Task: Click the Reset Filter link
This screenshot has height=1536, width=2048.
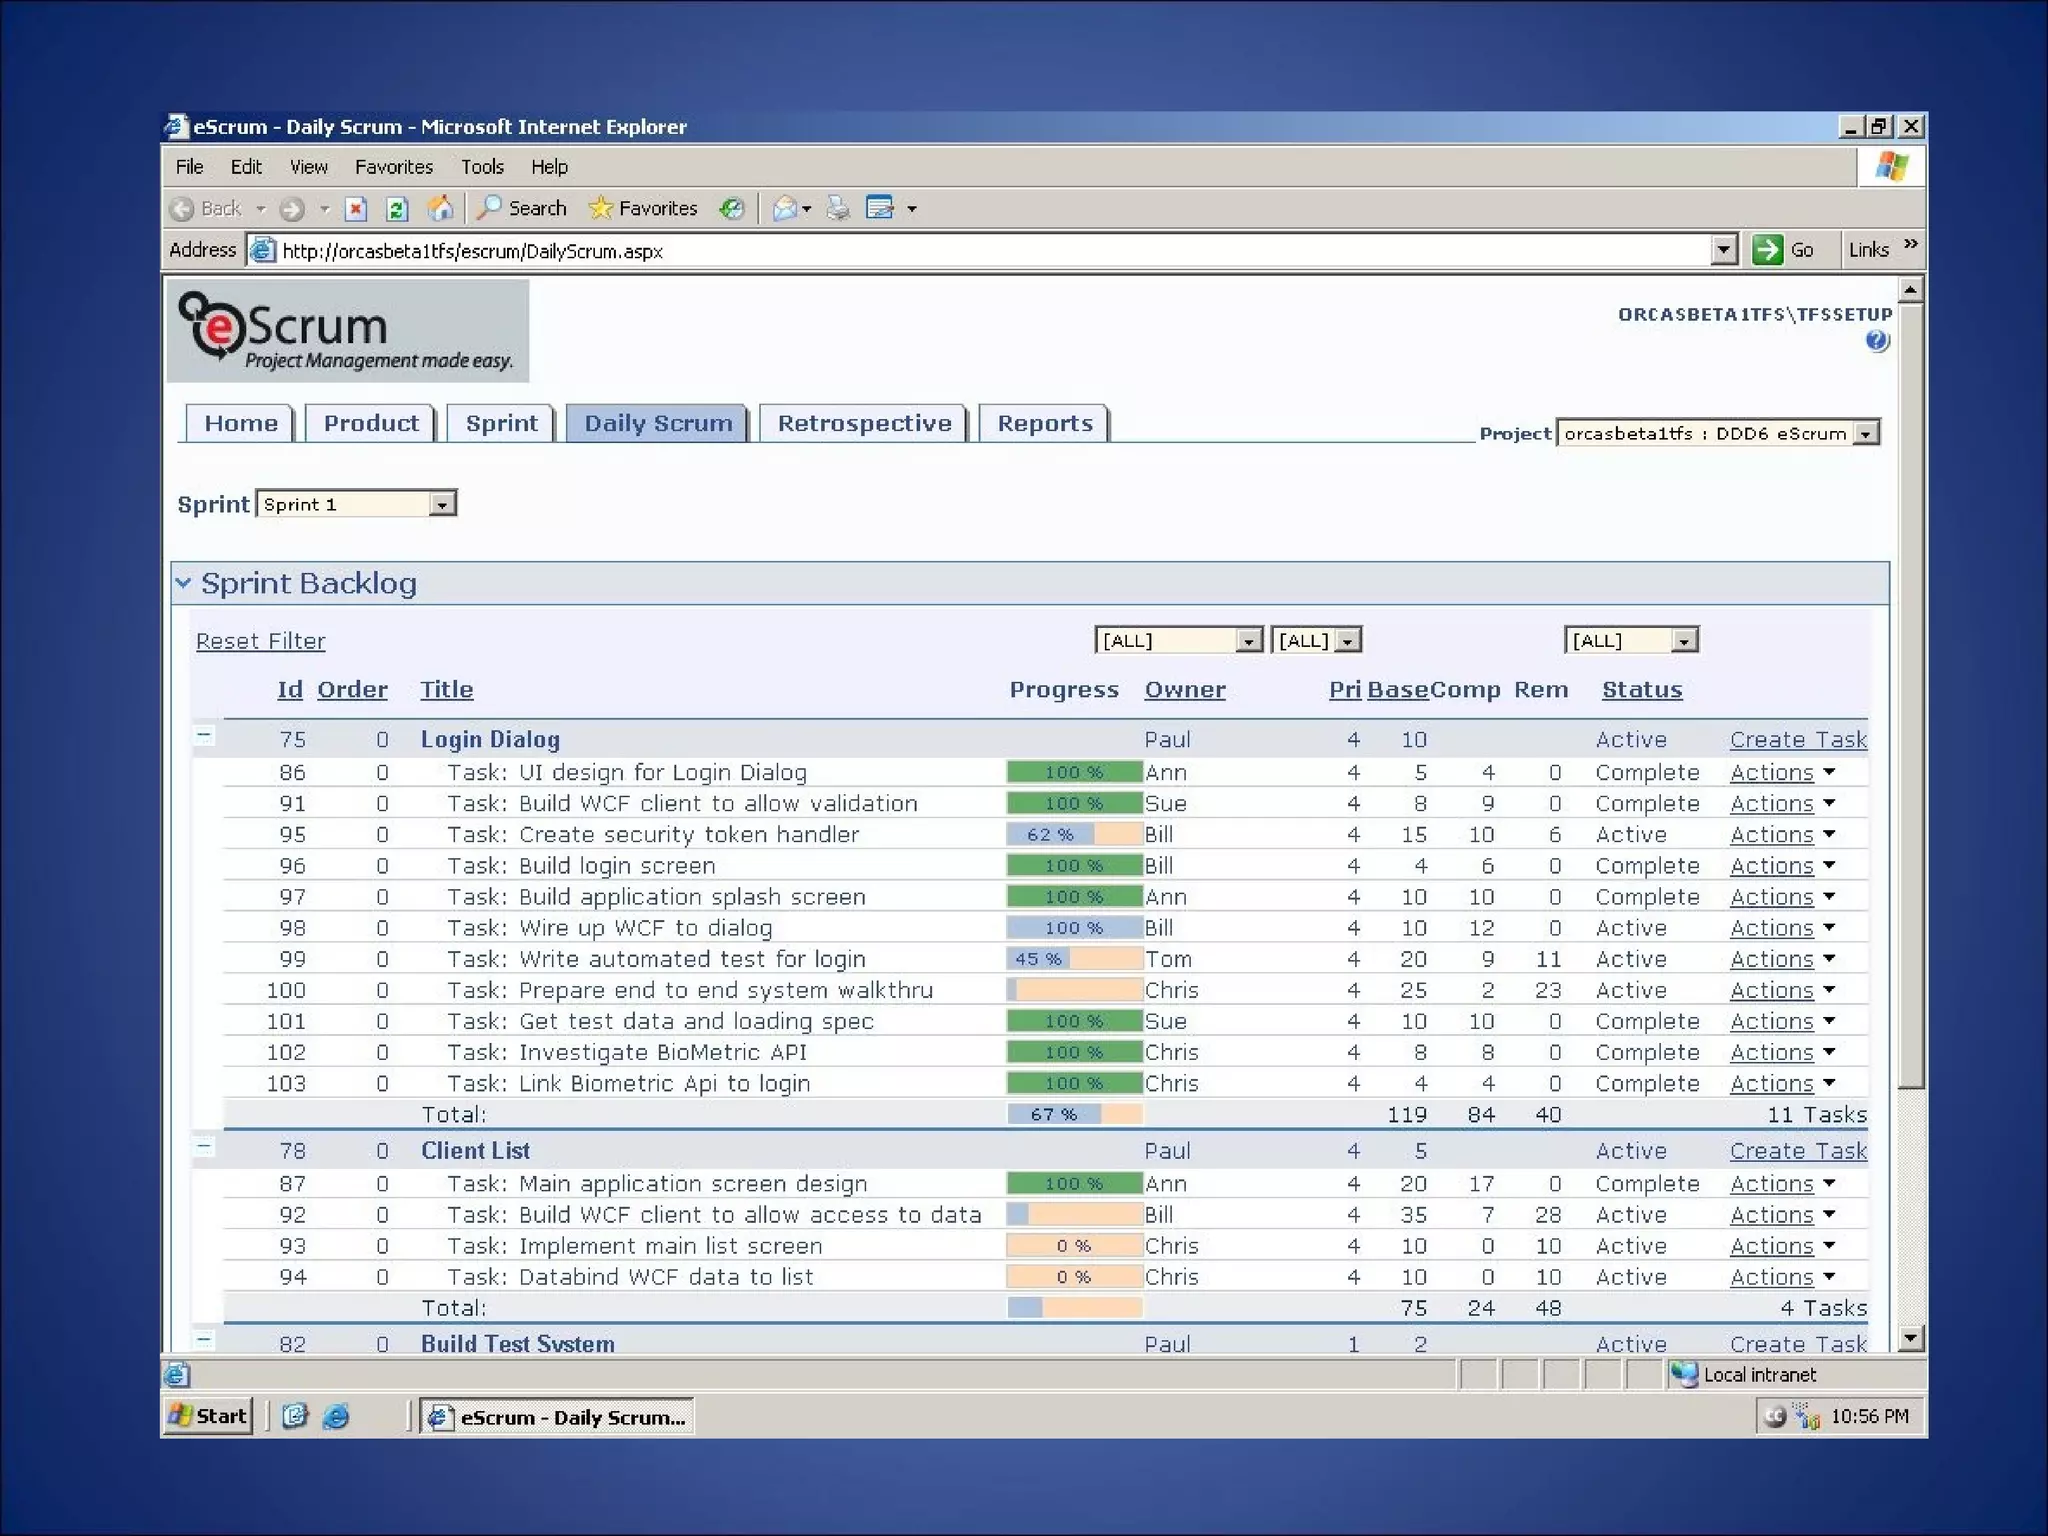Action: click(260, 641)
